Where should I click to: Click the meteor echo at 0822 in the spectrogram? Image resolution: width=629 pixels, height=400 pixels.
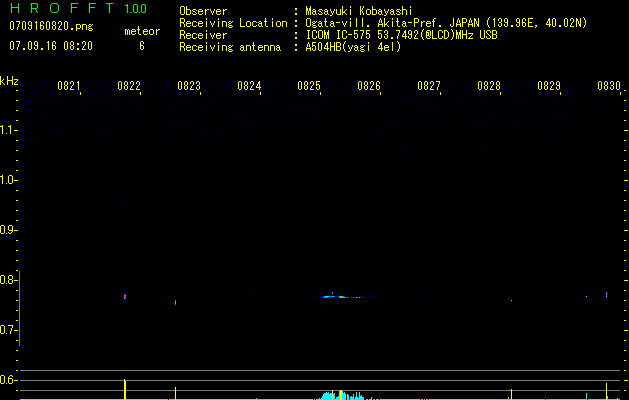click(125, 296)
